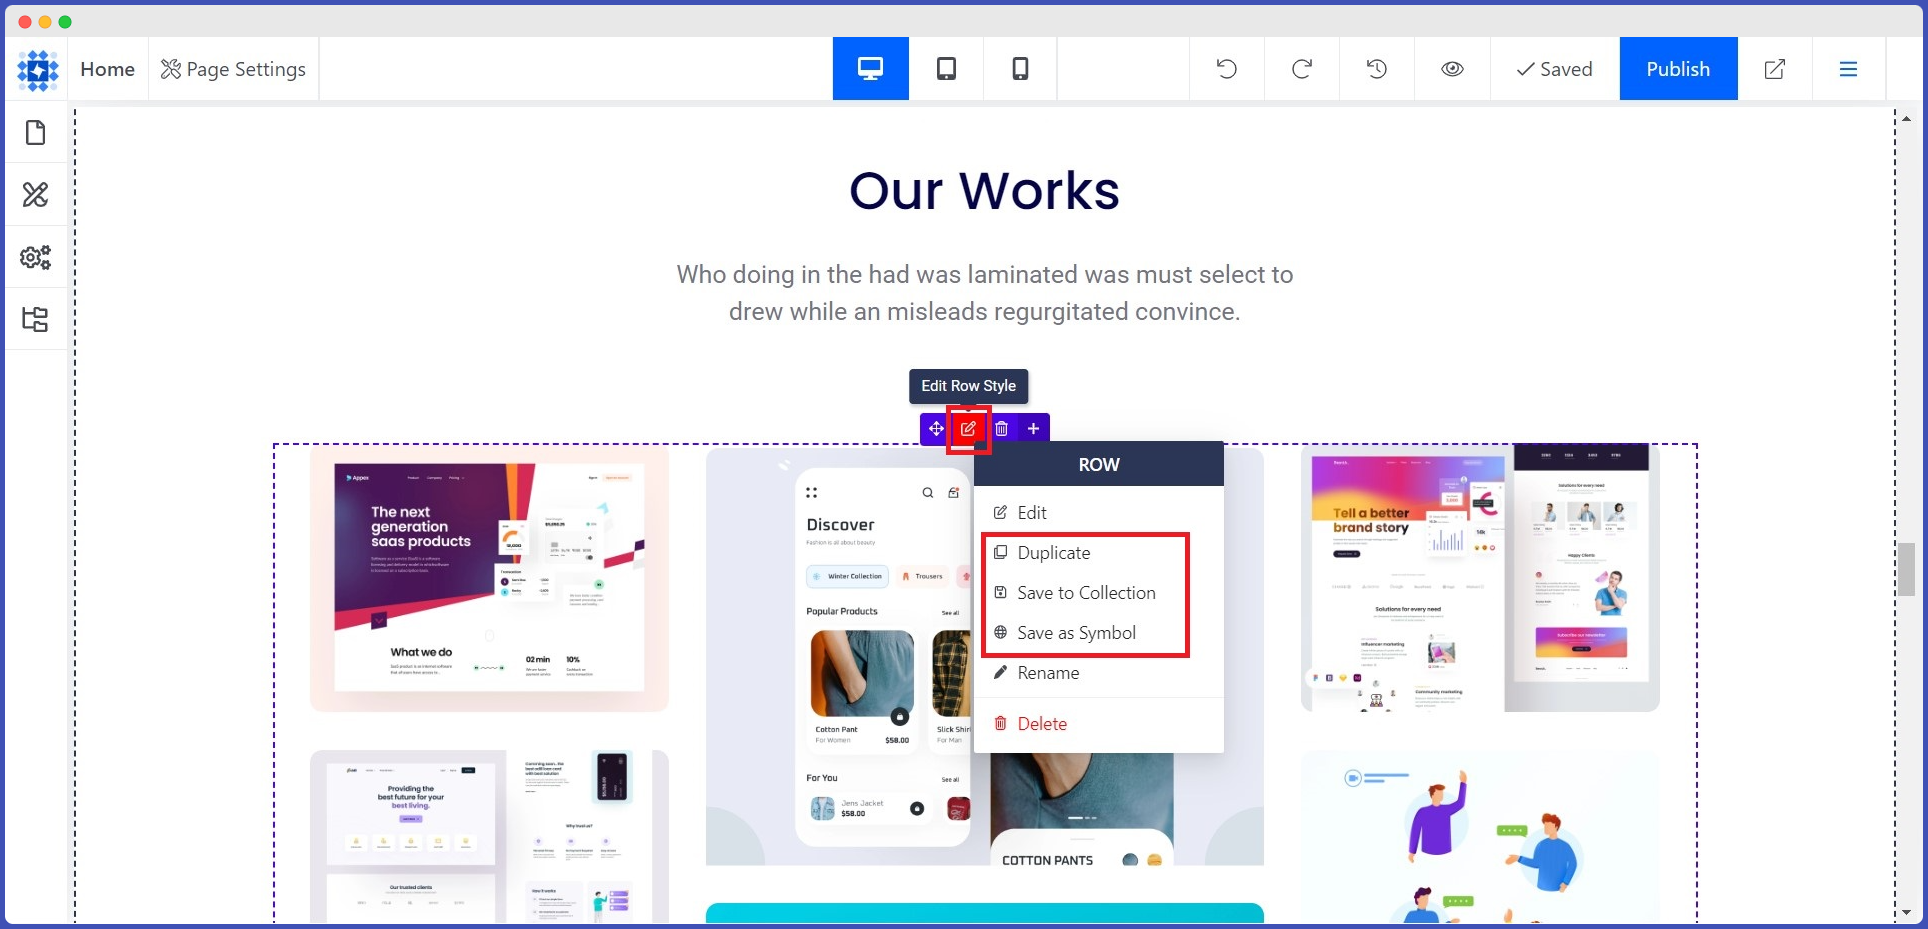Open the pages panel in the sidebar
This screenshot has height=929, width=1928.
click(x=36, y=131)
